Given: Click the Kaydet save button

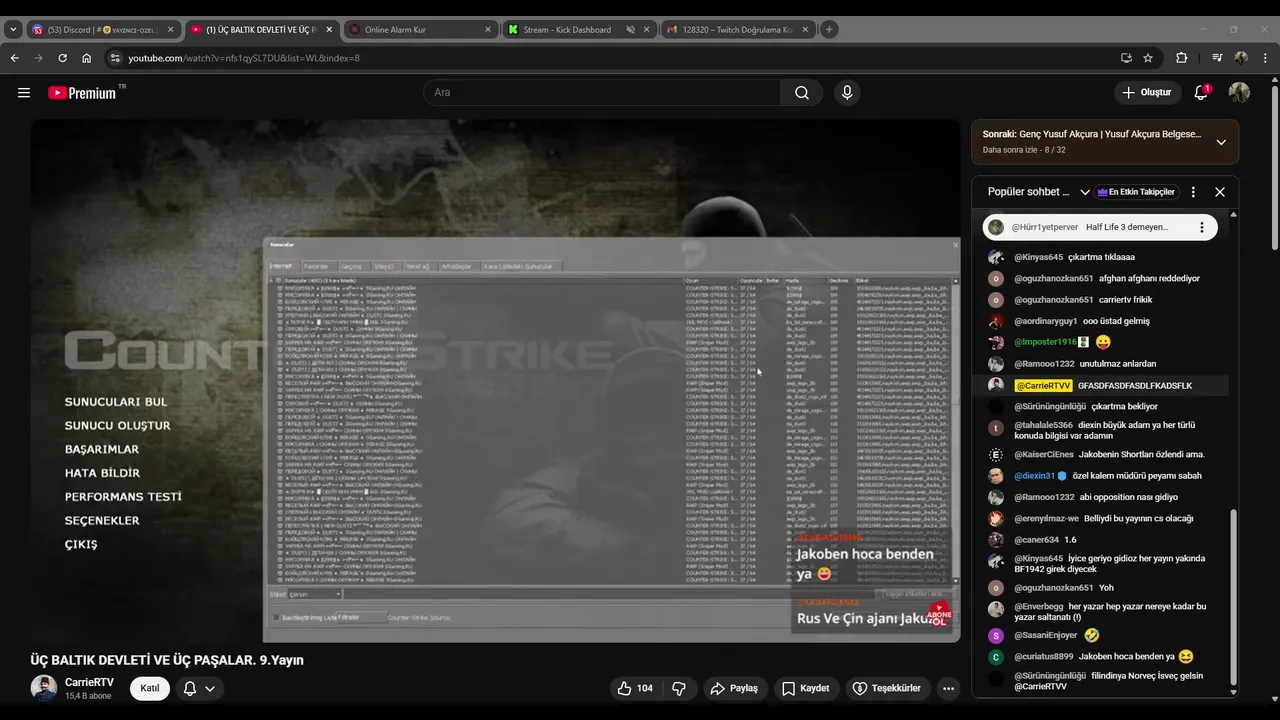Looking at the screenshot, I should 806,688.
